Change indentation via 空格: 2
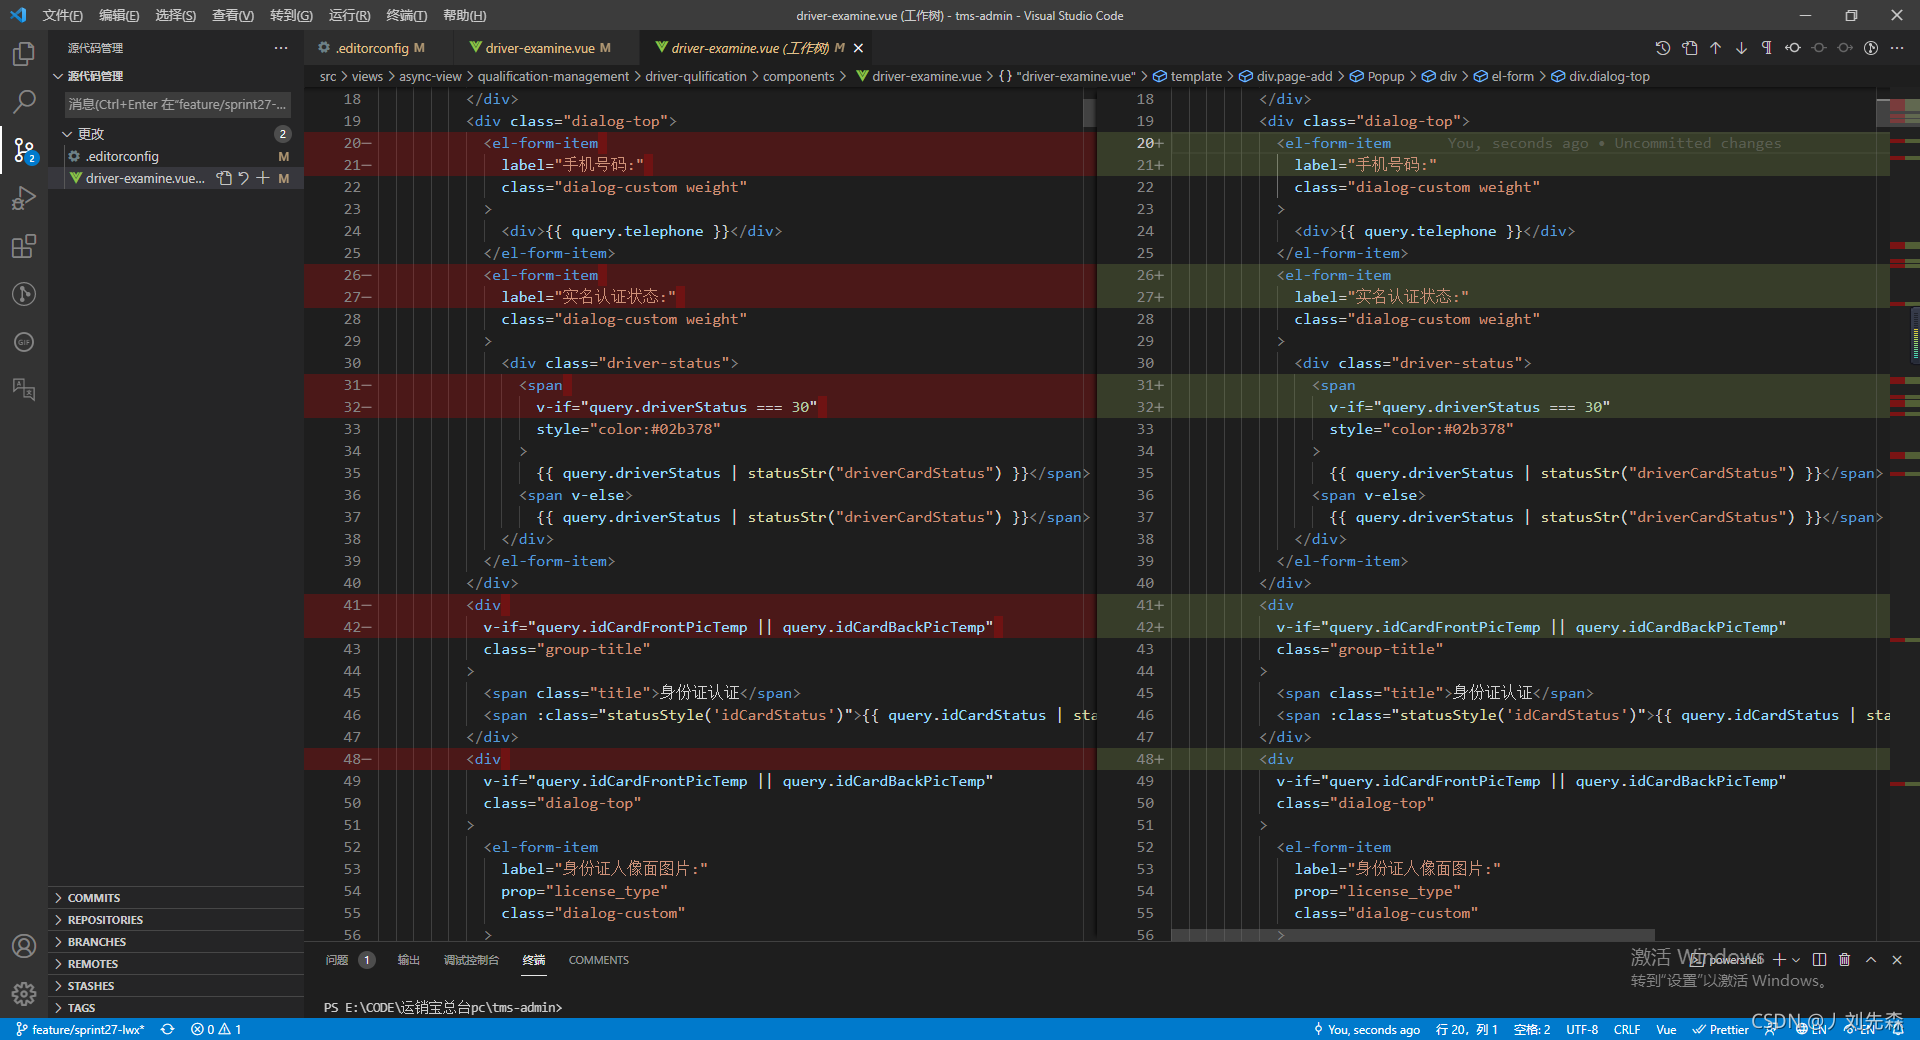 tap(1532, 1029)
